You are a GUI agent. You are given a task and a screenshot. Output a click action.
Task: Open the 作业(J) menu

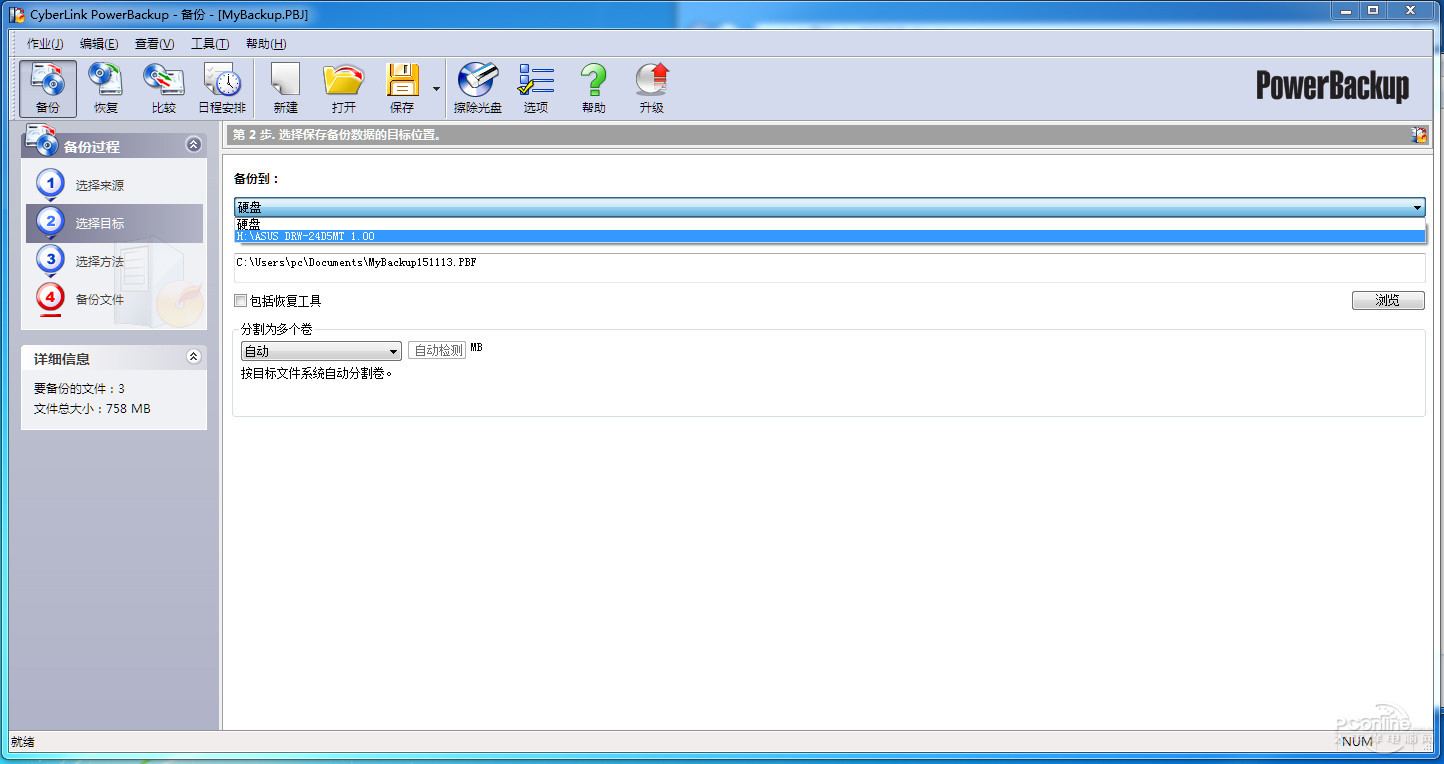[x=45, y=44]
